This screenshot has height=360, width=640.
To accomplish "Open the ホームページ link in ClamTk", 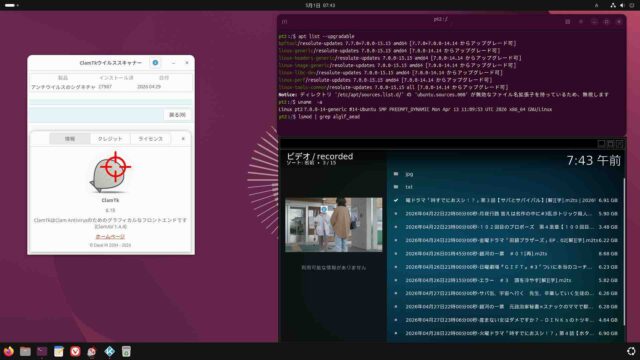I will point(110,236).
